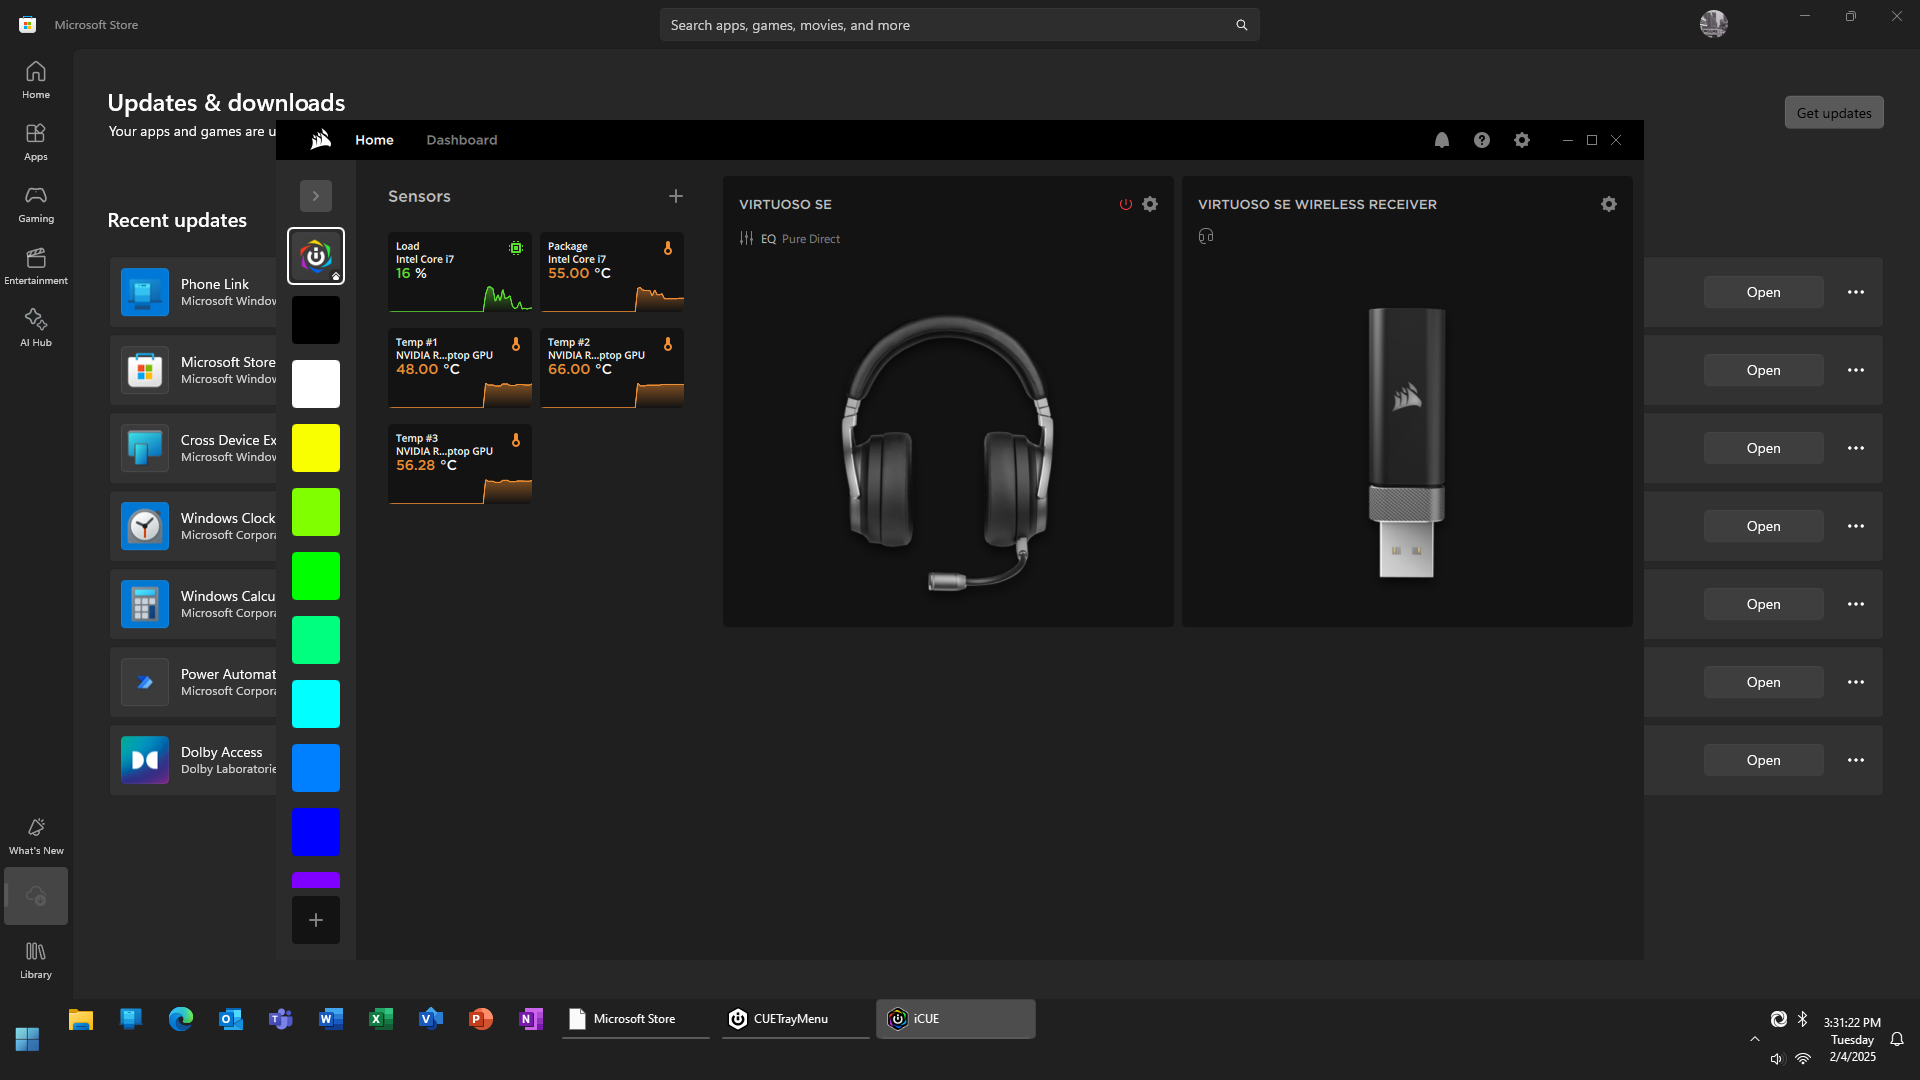Go to Microsoft Store Home
The height and width of the screenshot is (1080, 1920).
[36, 80]
